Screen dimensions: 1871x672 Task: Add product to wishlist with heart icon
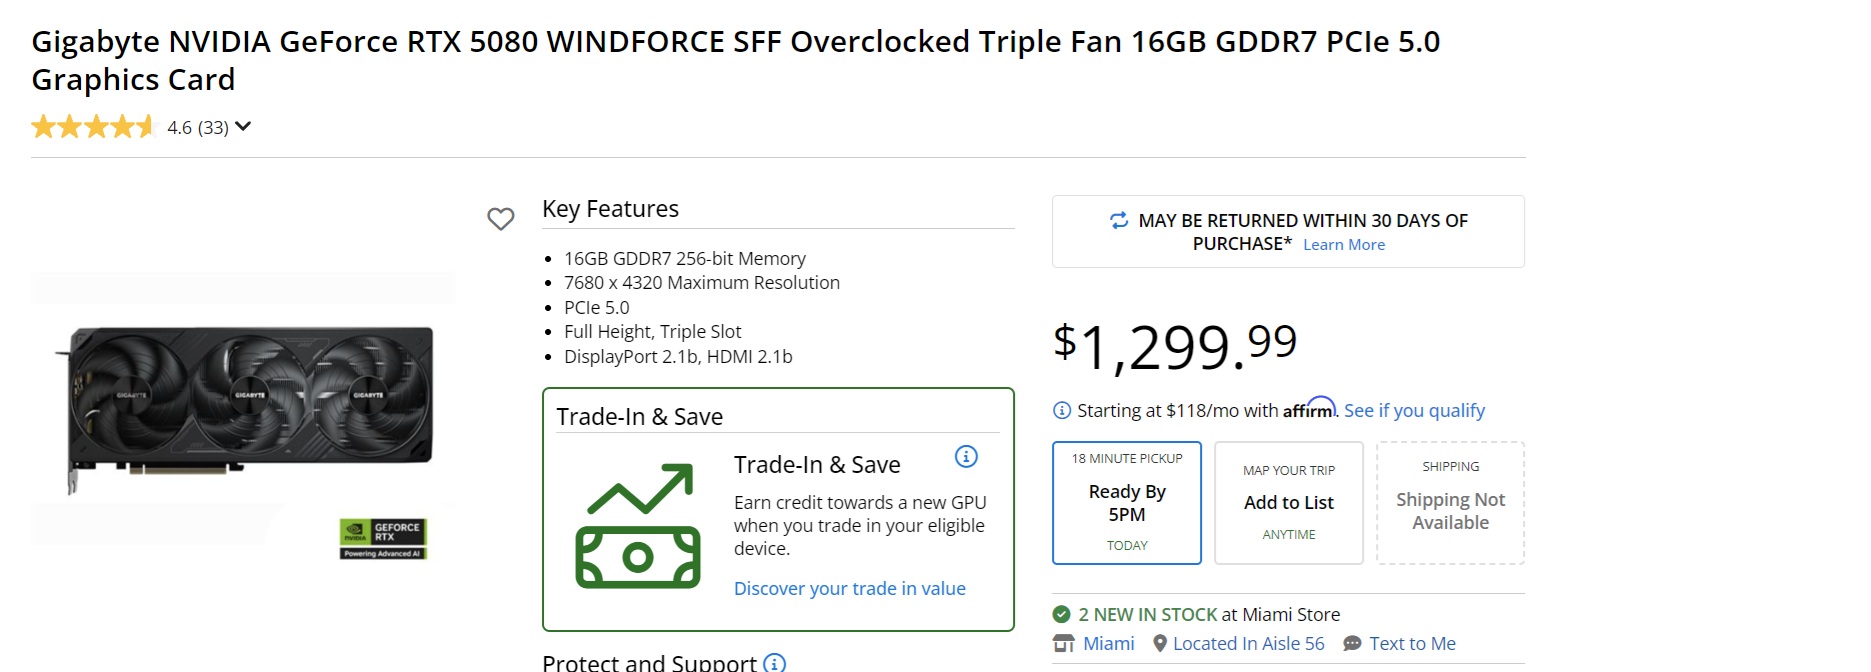(x=501, y=218)
